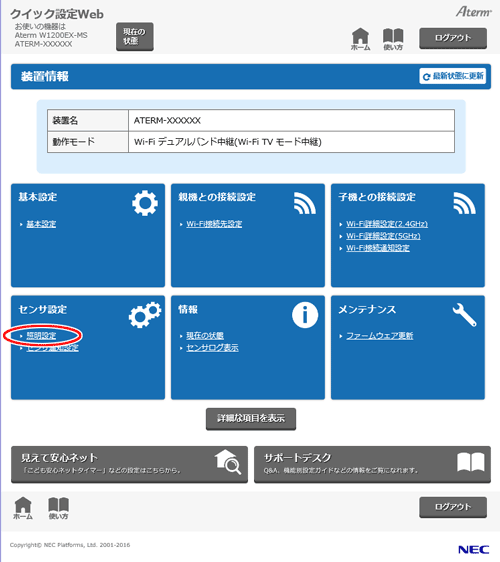Click the 情報 panel title

[188, 309]
